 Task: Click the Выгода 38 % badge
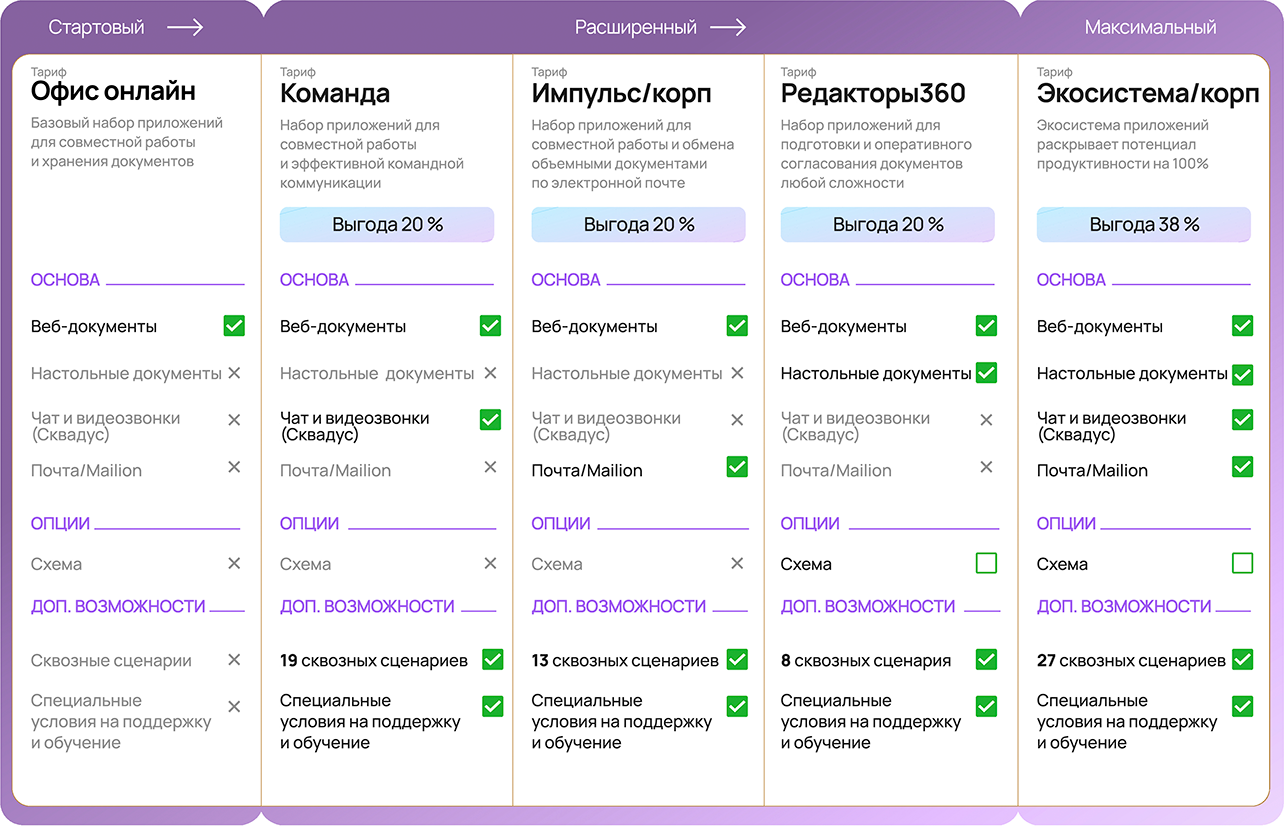point(1143,225)
